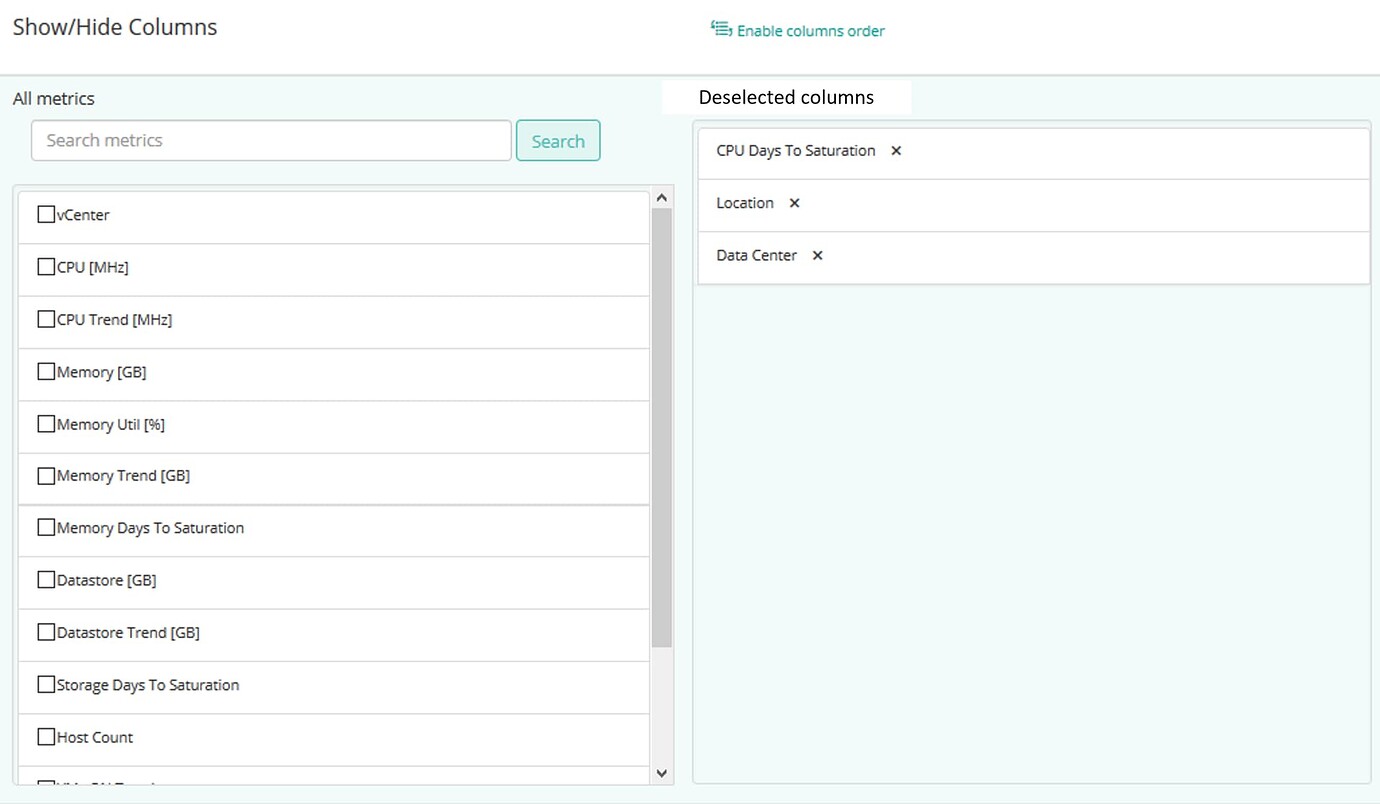Remove Data Center from deselected columns

(x=816, y=255)
